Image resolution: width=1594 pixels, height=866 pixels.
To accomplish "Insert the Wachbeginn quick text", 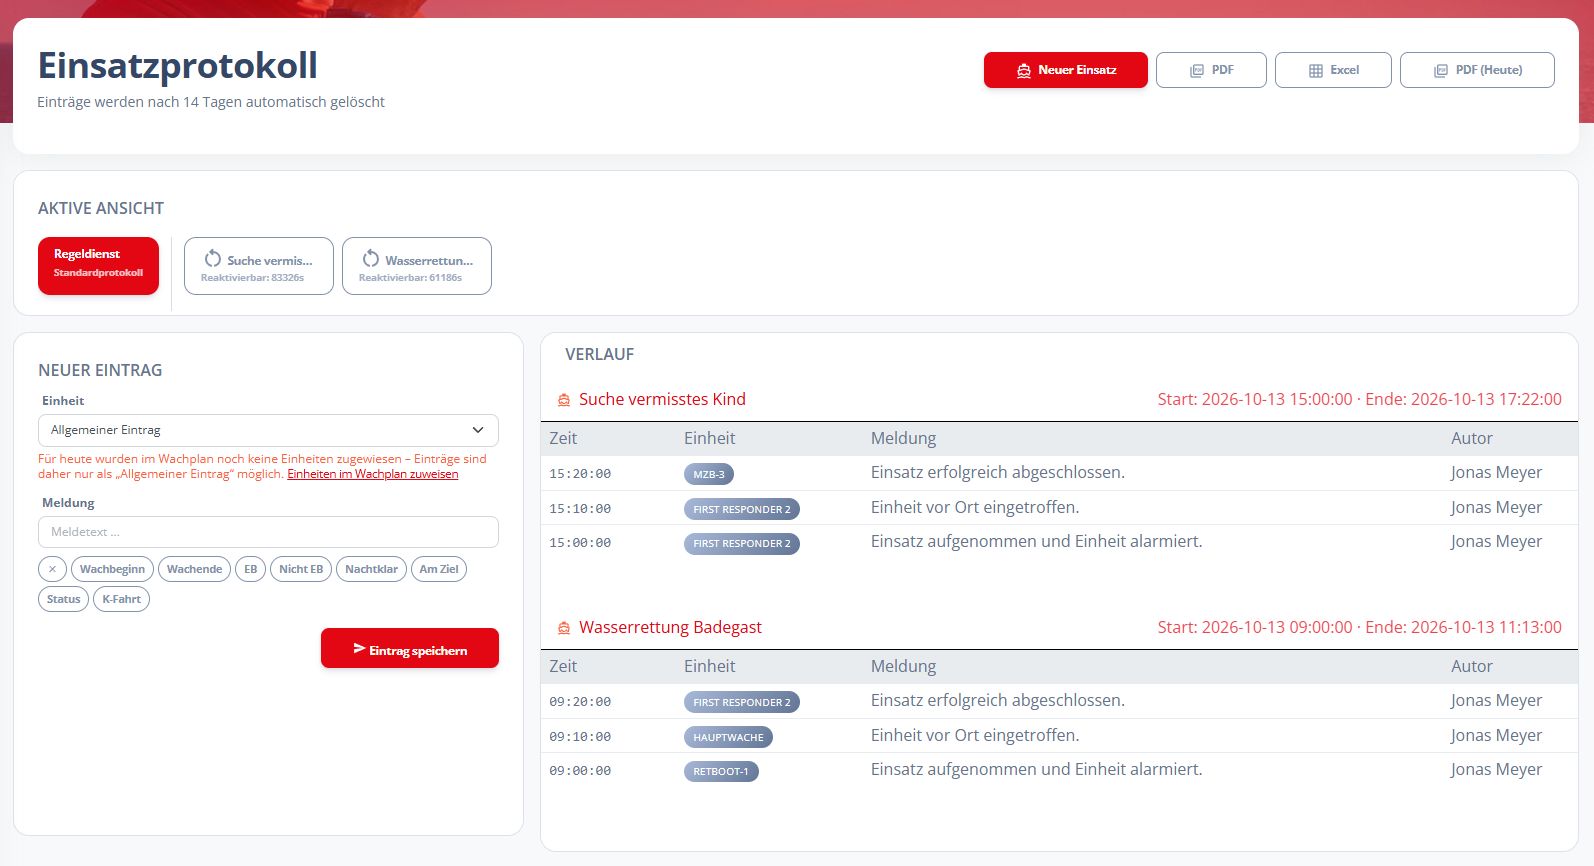I will coord(112,569).
